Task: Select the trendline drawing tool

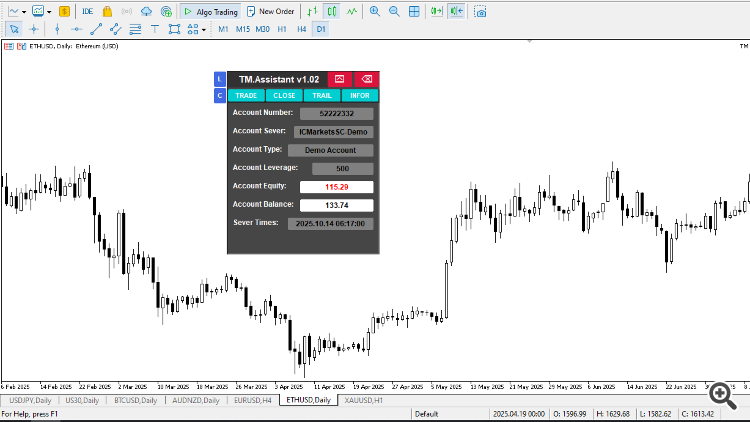Action: click(x=96, y=29)
